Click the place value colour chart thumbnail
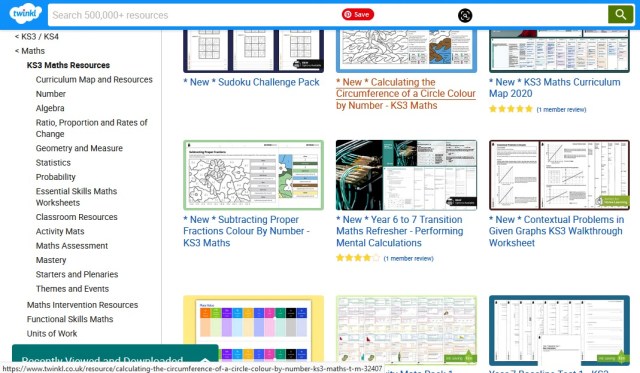Image resolution: width=640 pixels, height=373 pixels. click(253, 329)
